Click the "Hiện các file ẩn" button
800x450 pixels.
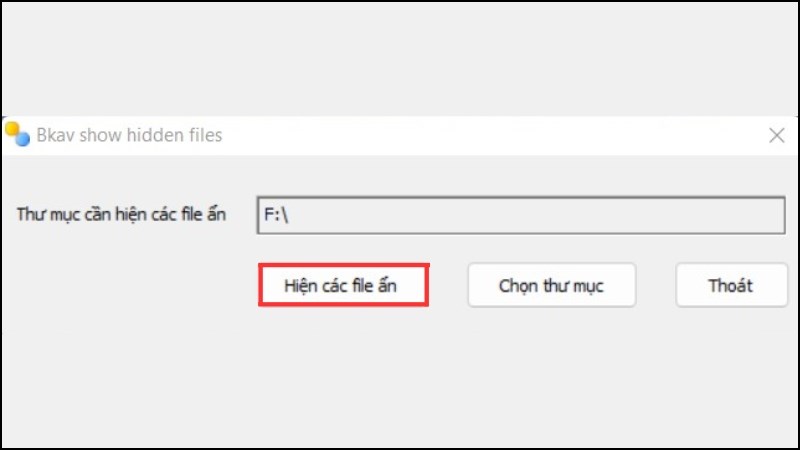(x=344, y=285)
